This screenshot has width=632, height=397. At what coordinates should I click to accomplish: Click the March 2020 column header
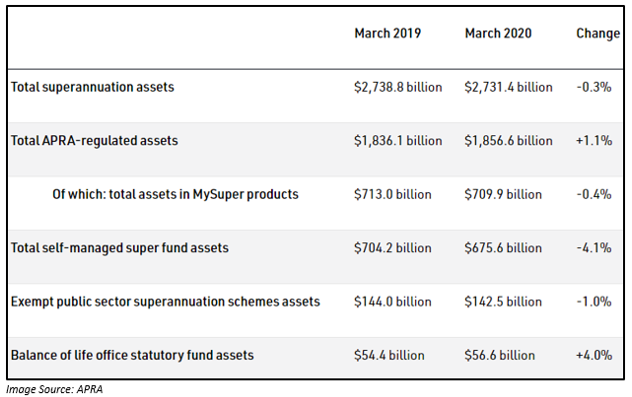(498, 33)
